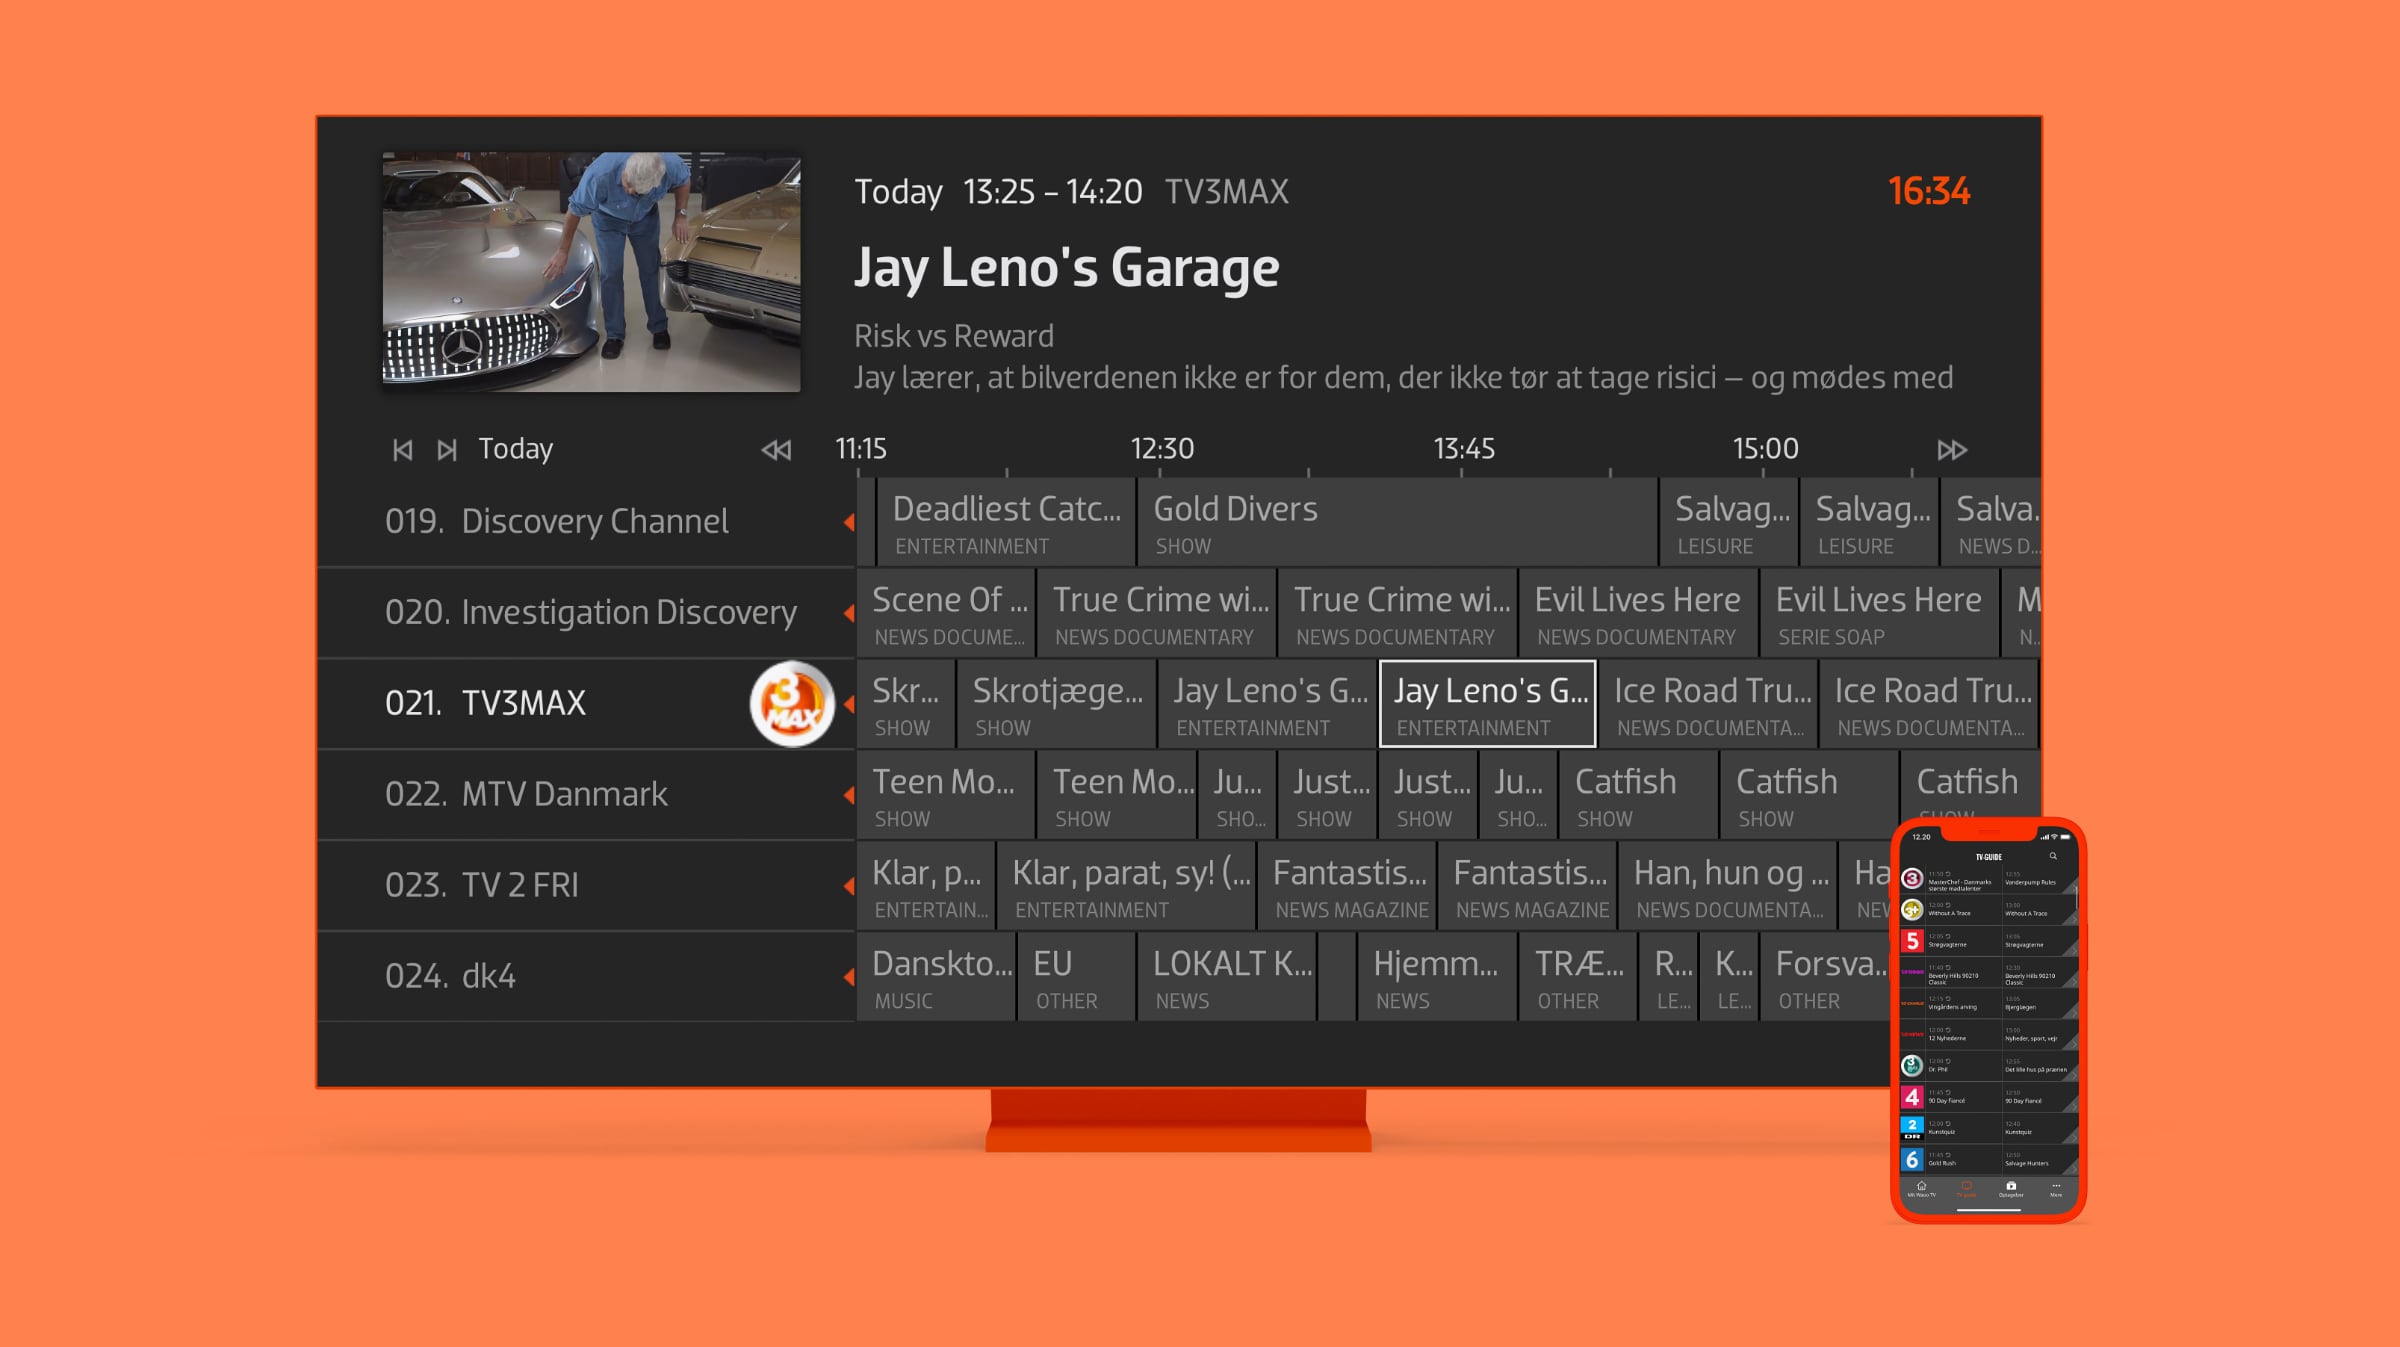The image size is (2400, 1347).
Task: Click the 13:45 timeline marker
Action: (x=1464, y=449)
